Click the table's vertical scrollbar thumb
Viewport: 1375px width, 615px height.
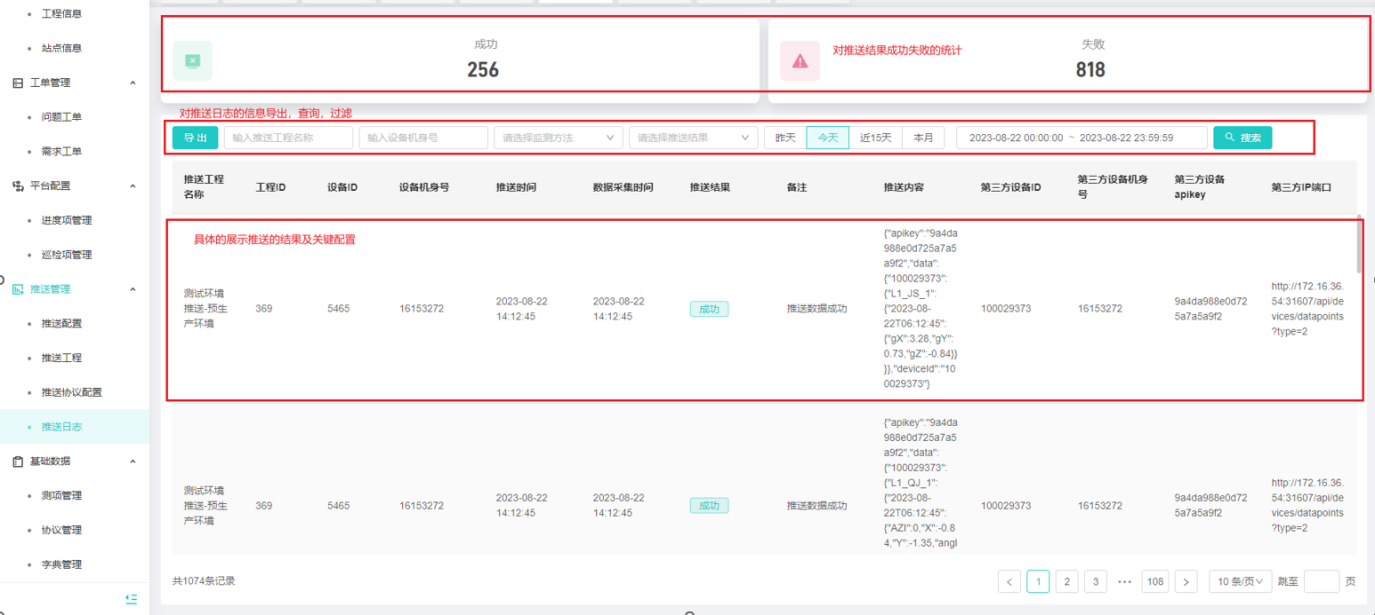tap(1358, 245)
